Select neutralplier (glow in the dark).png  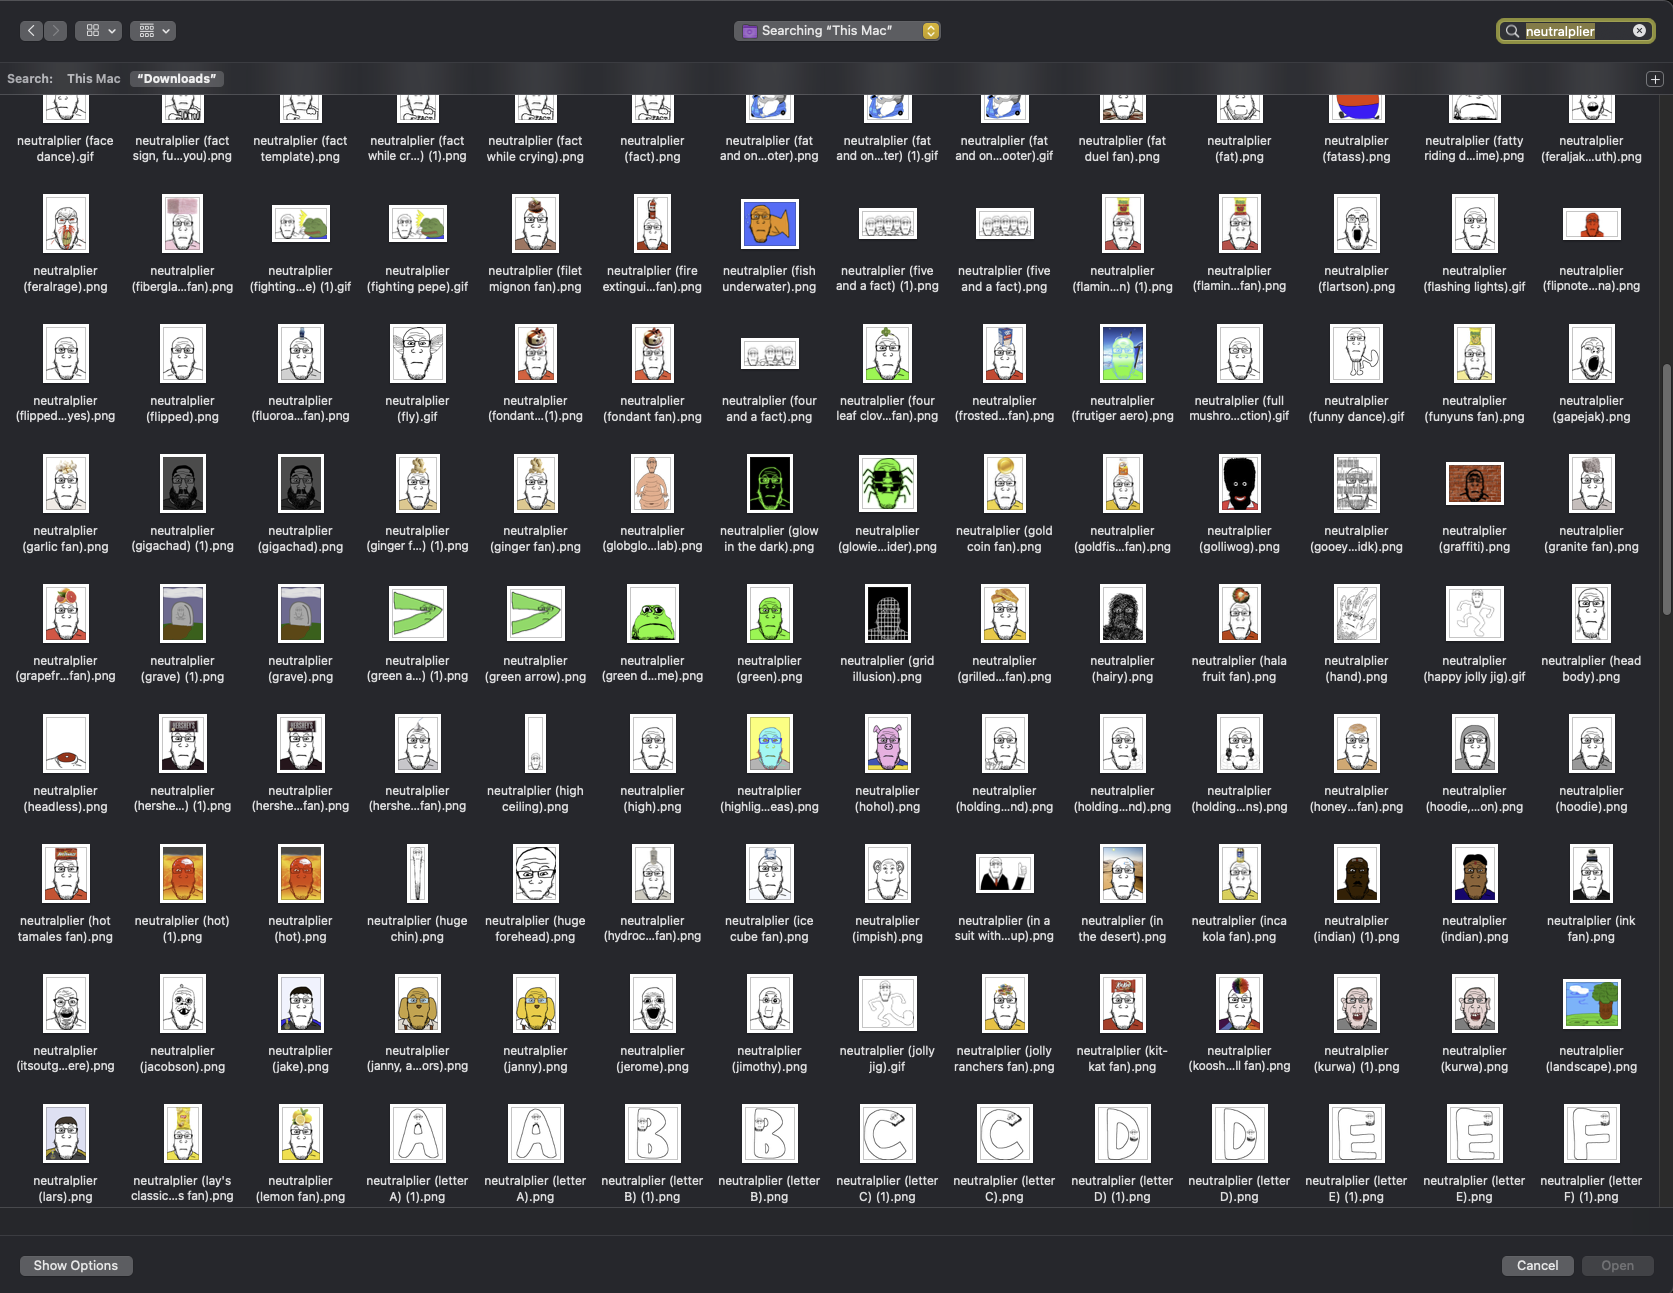click(x=769, y=484)
